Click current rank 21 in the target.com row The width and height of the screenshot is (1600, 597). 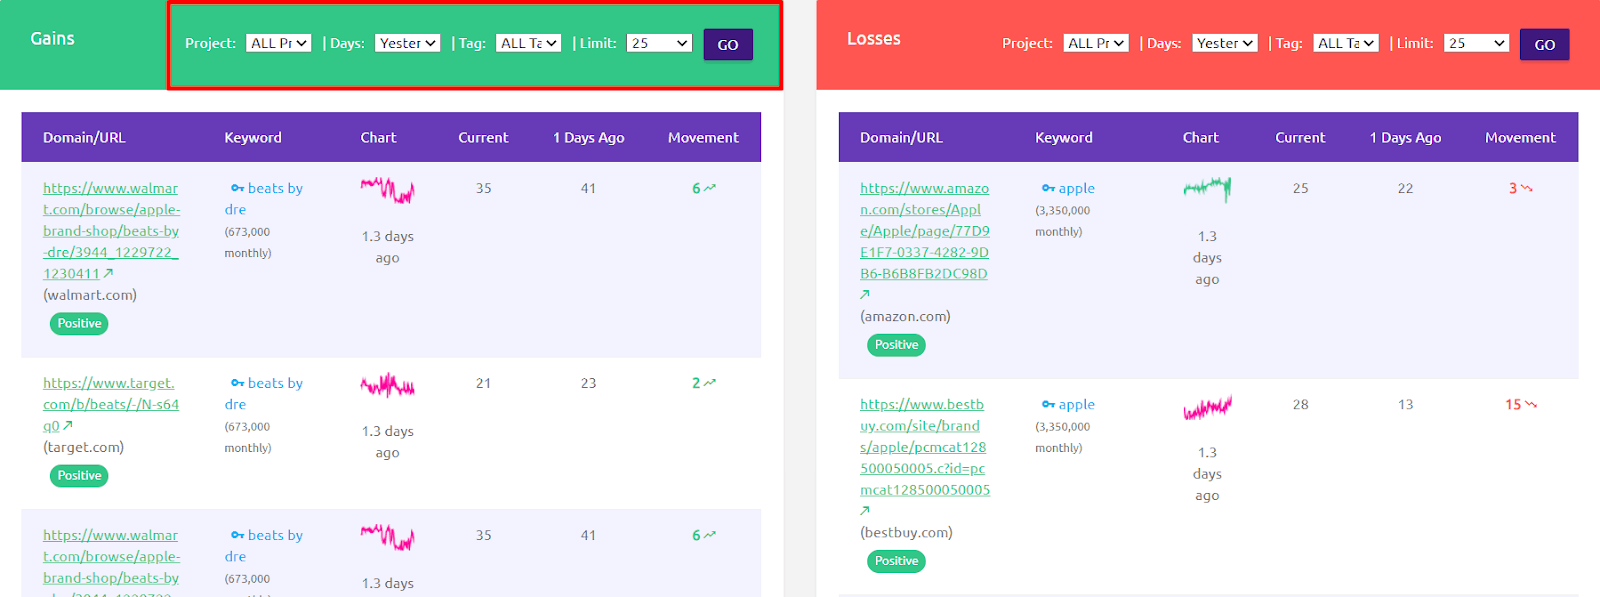tap(483, 383)
